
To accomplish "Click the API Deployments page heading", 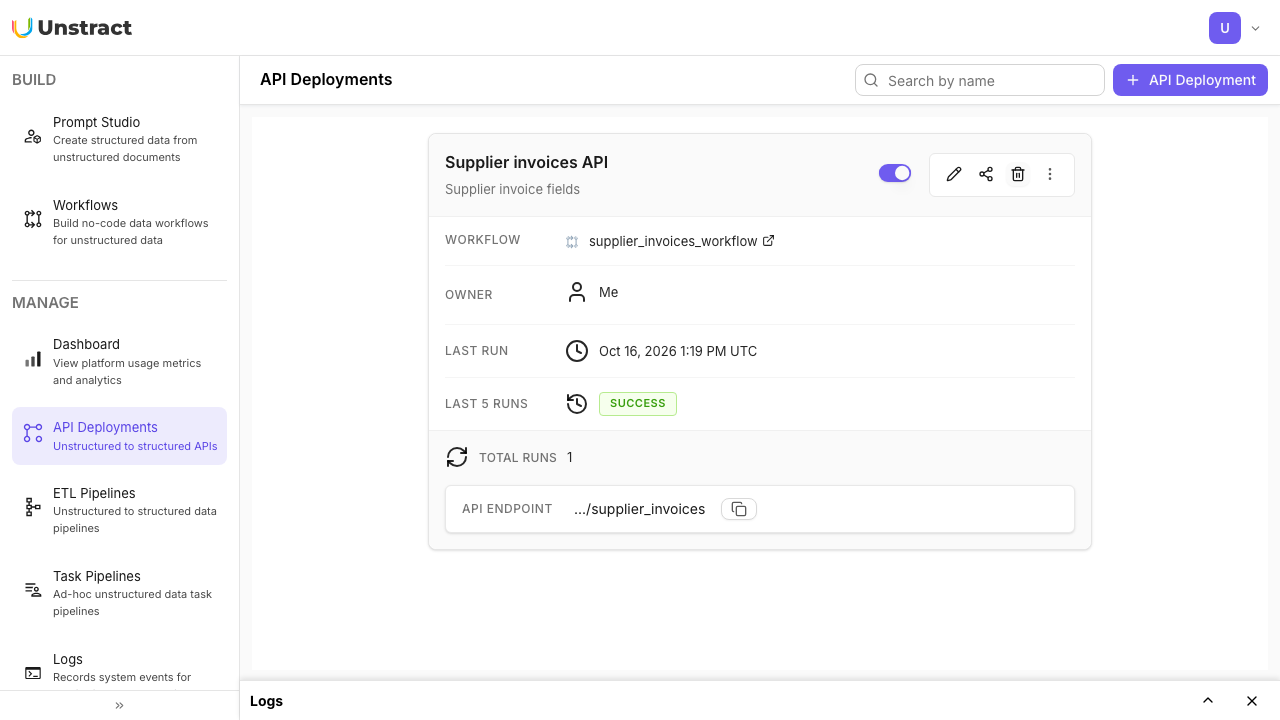I will (326, 79).
